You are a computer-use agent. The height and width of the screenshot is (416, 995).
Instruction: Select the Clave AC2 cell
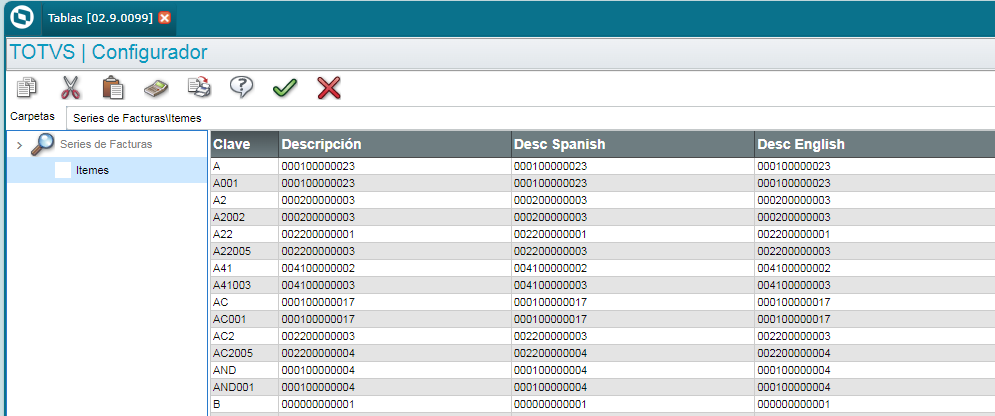244,335
